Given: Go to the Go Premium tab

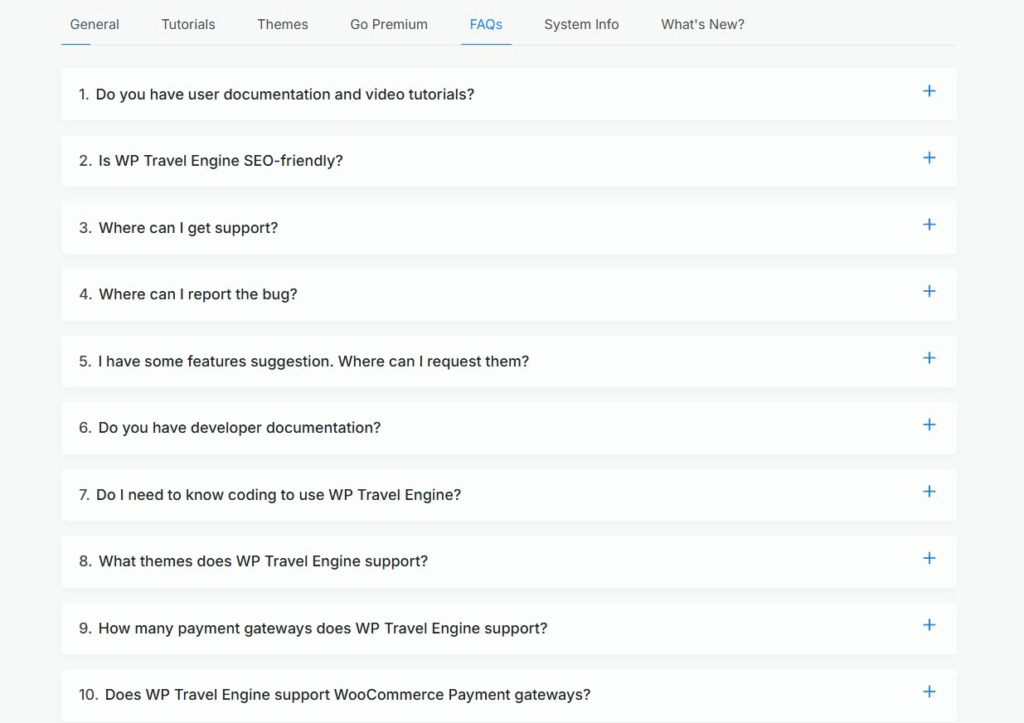Looking at the screenshot, I should coord(388,24).
